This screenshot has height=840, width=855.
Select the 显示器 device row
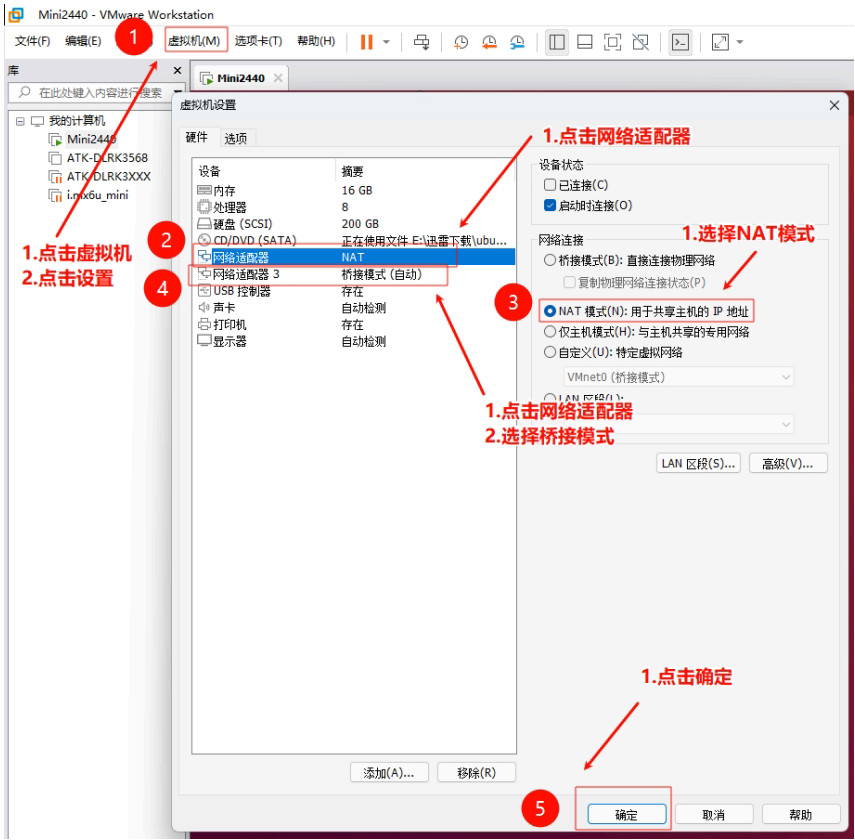353,342
